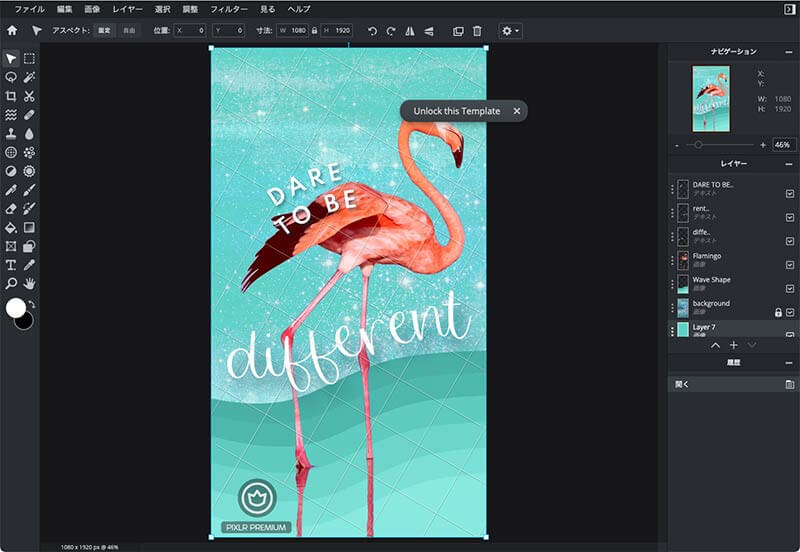Click the 開く history entry
The width and height of the screenshot is (800, 552).
[x=733, y=385]
